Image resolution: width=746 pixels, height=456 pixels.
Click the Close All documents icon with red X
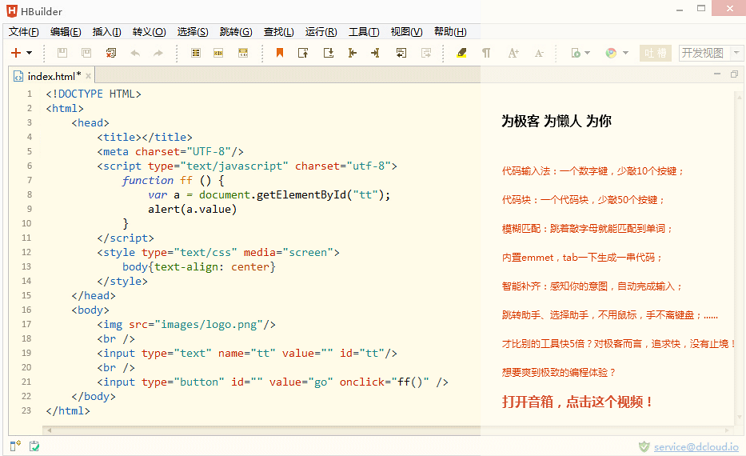coord(111,53)
